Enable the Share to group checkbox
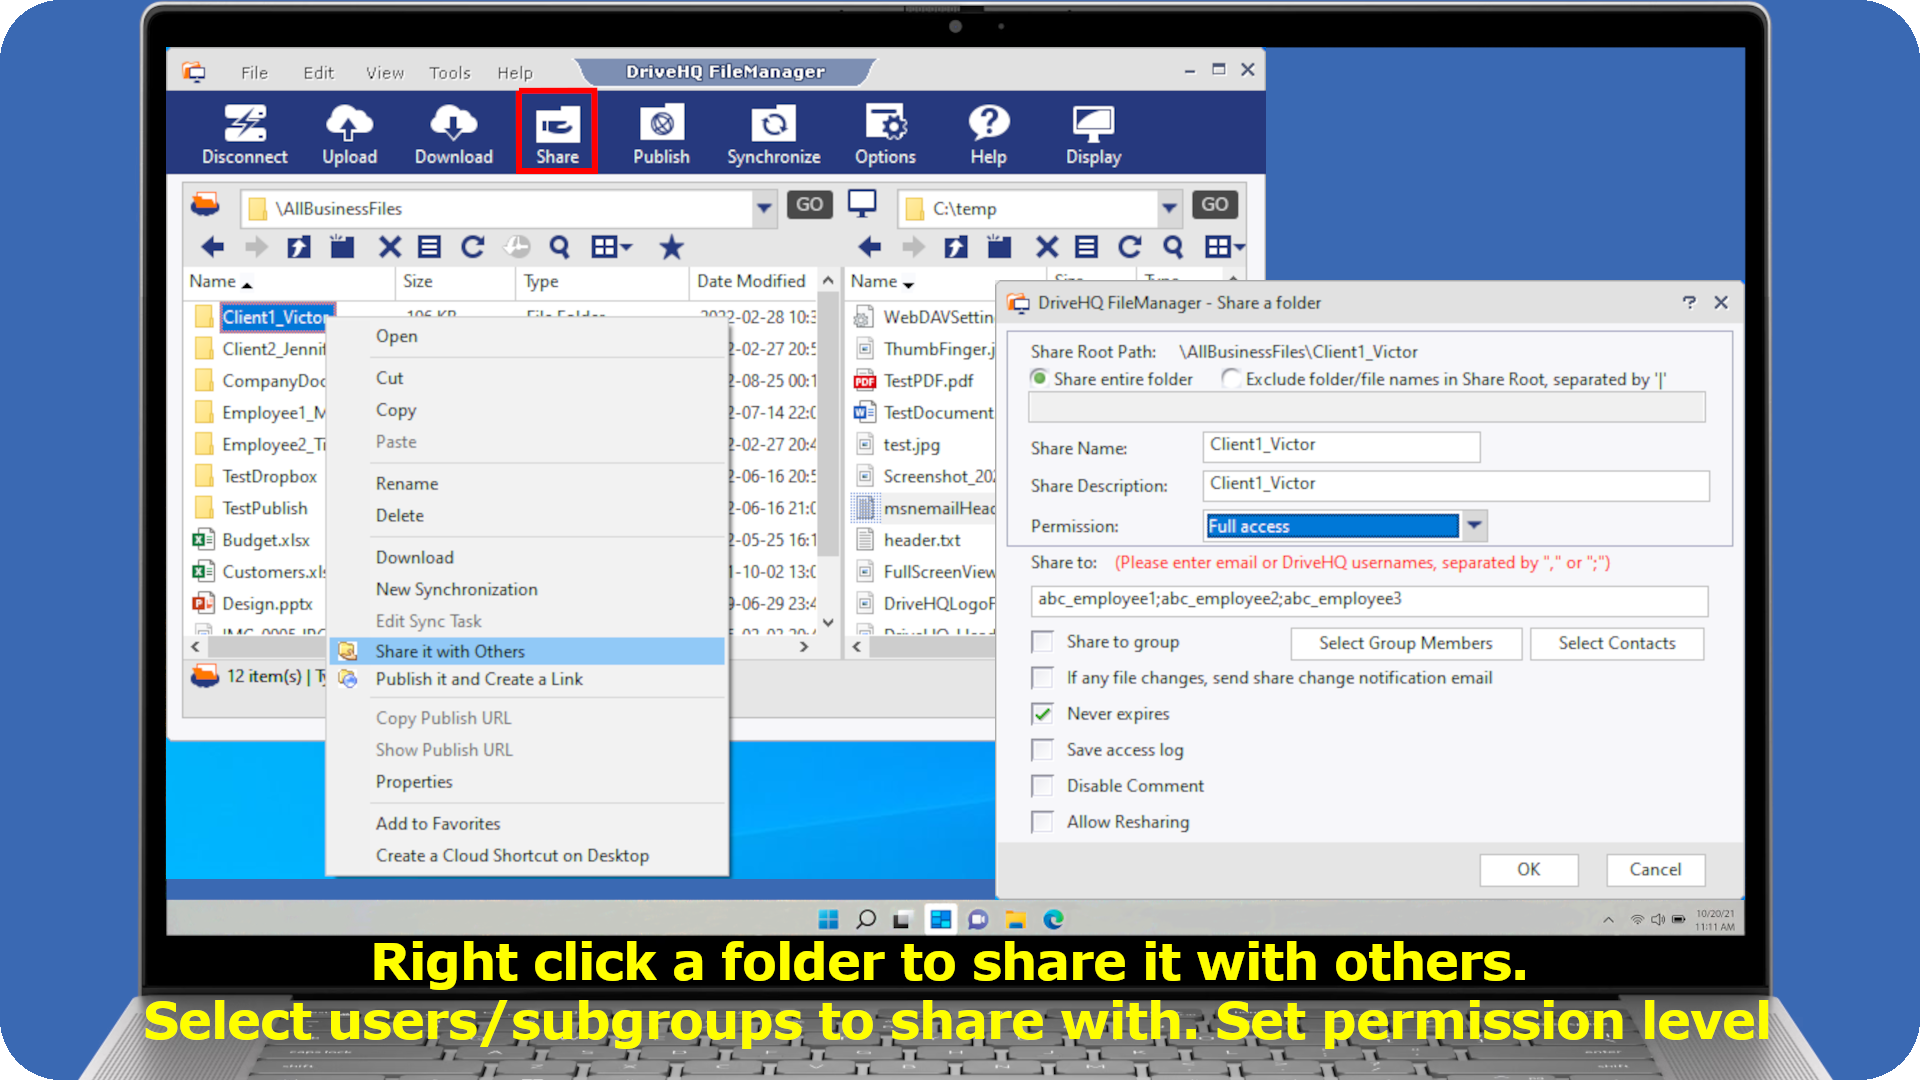 [x=1042, y=642]
